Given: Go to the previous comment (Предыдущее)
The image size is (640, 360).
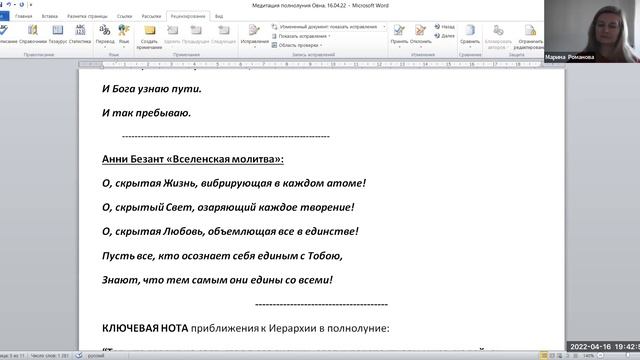Looking at the screenshot, I should [196, 34].
